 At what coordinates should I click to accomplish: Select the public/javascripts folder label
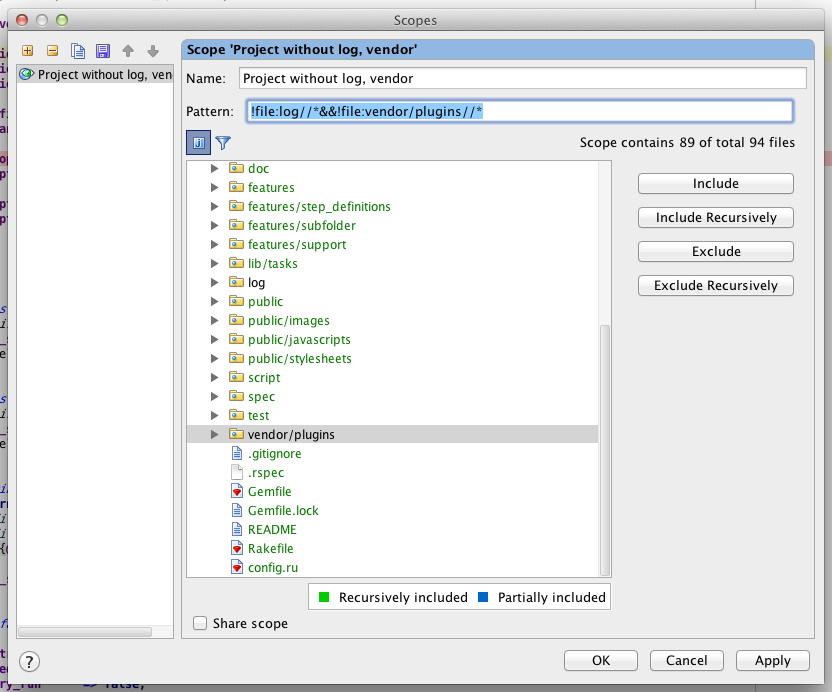[299, 340]
